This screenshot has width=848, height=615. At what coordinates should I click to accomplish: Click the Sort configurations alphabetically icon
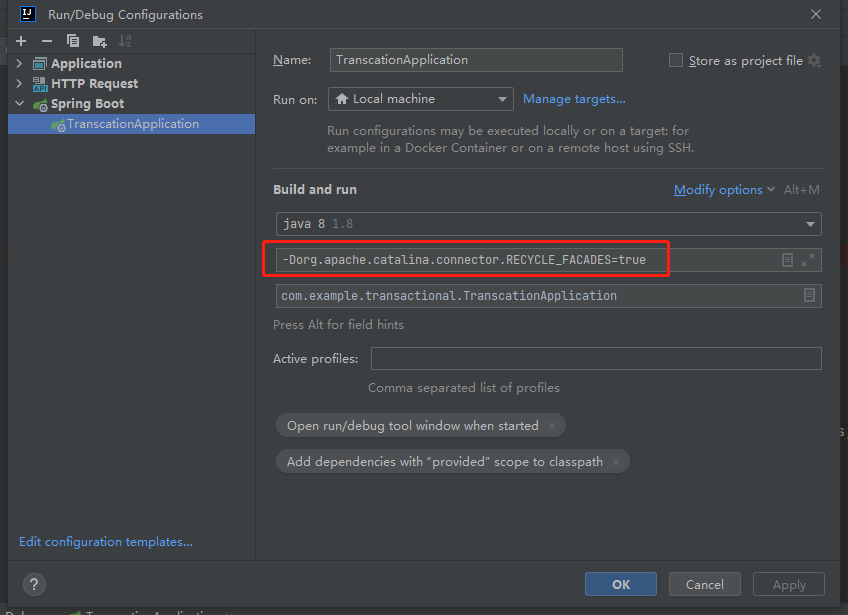click(125, 41)
